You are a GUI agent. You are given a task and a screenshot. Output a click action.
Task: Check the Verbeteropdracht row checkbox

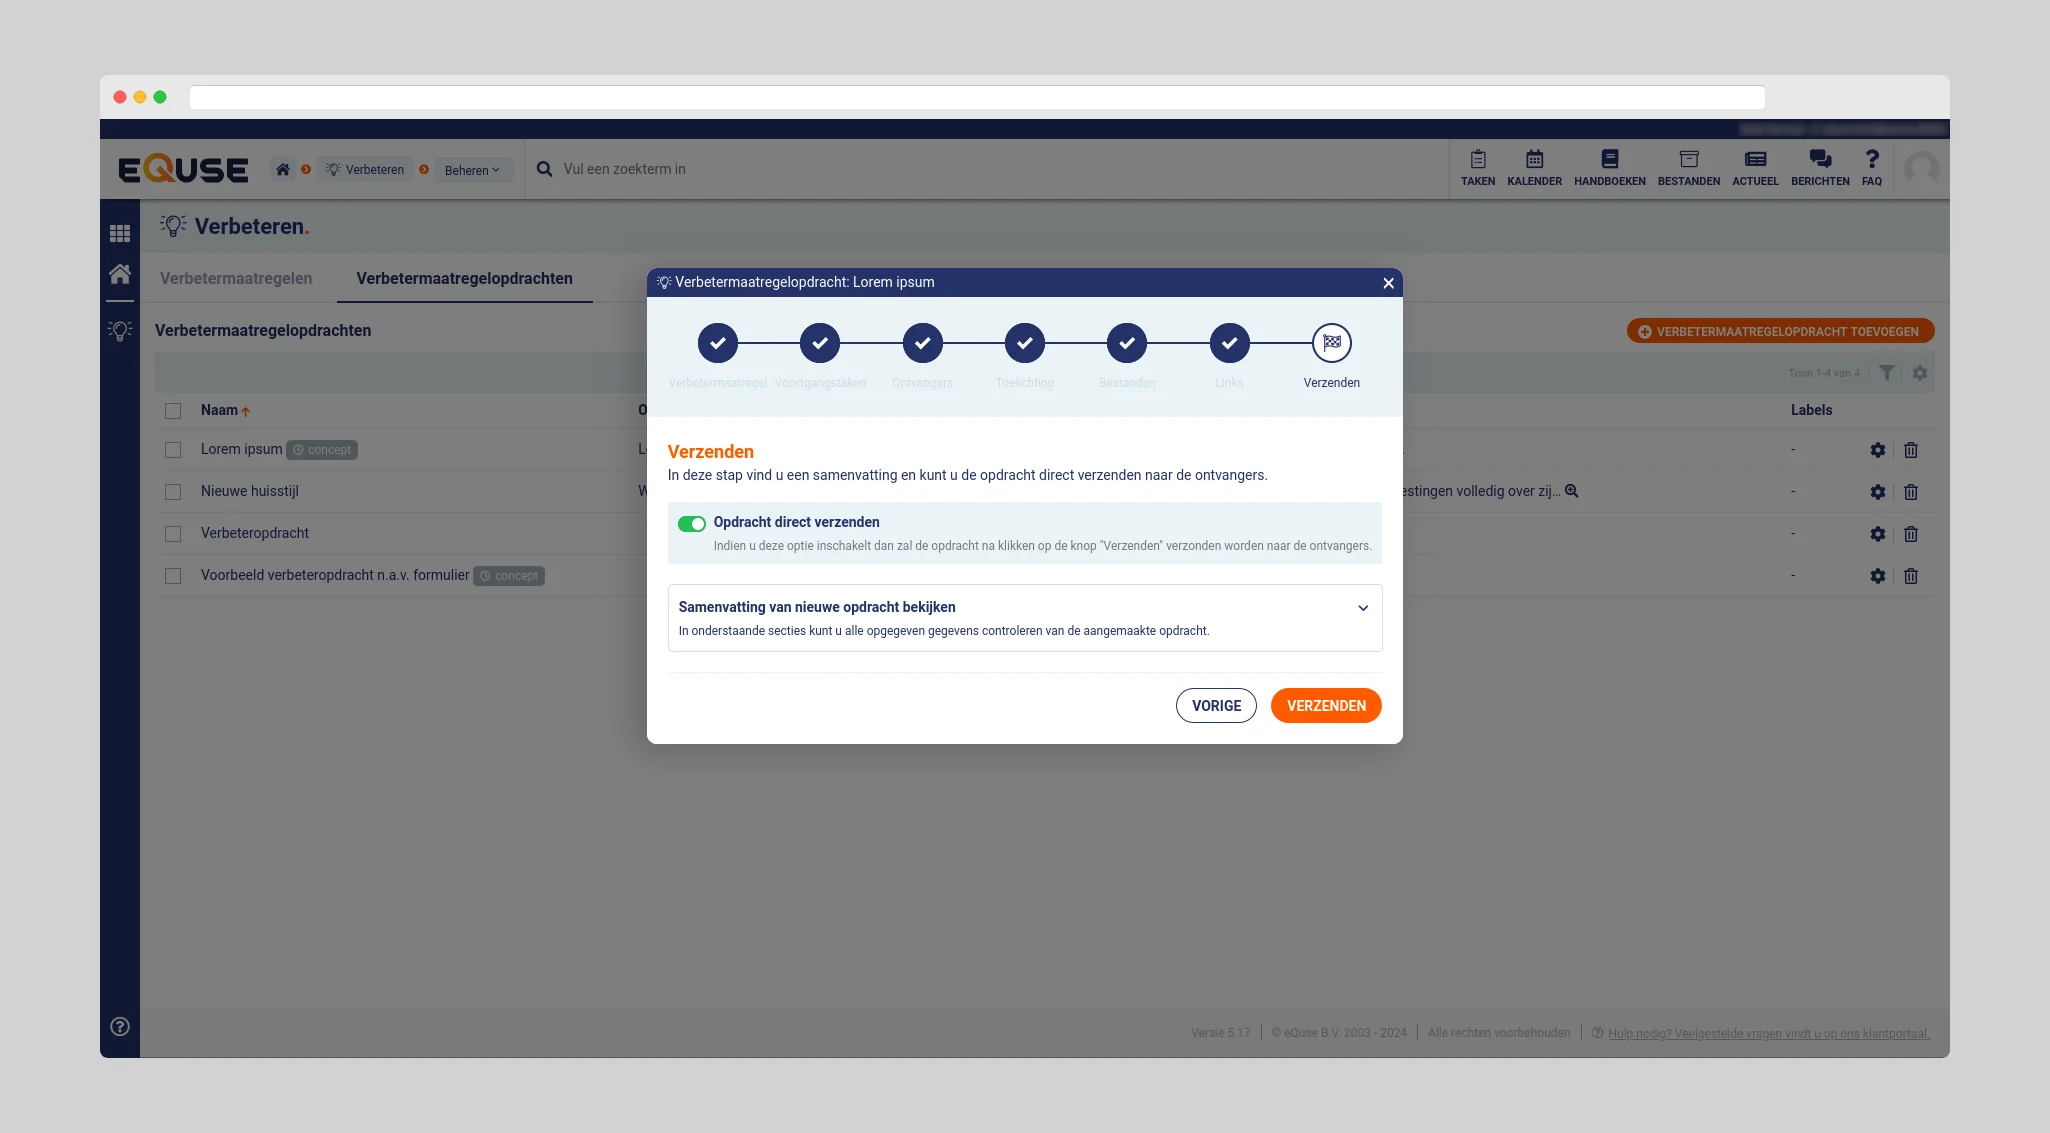click(x=173, y=534)
